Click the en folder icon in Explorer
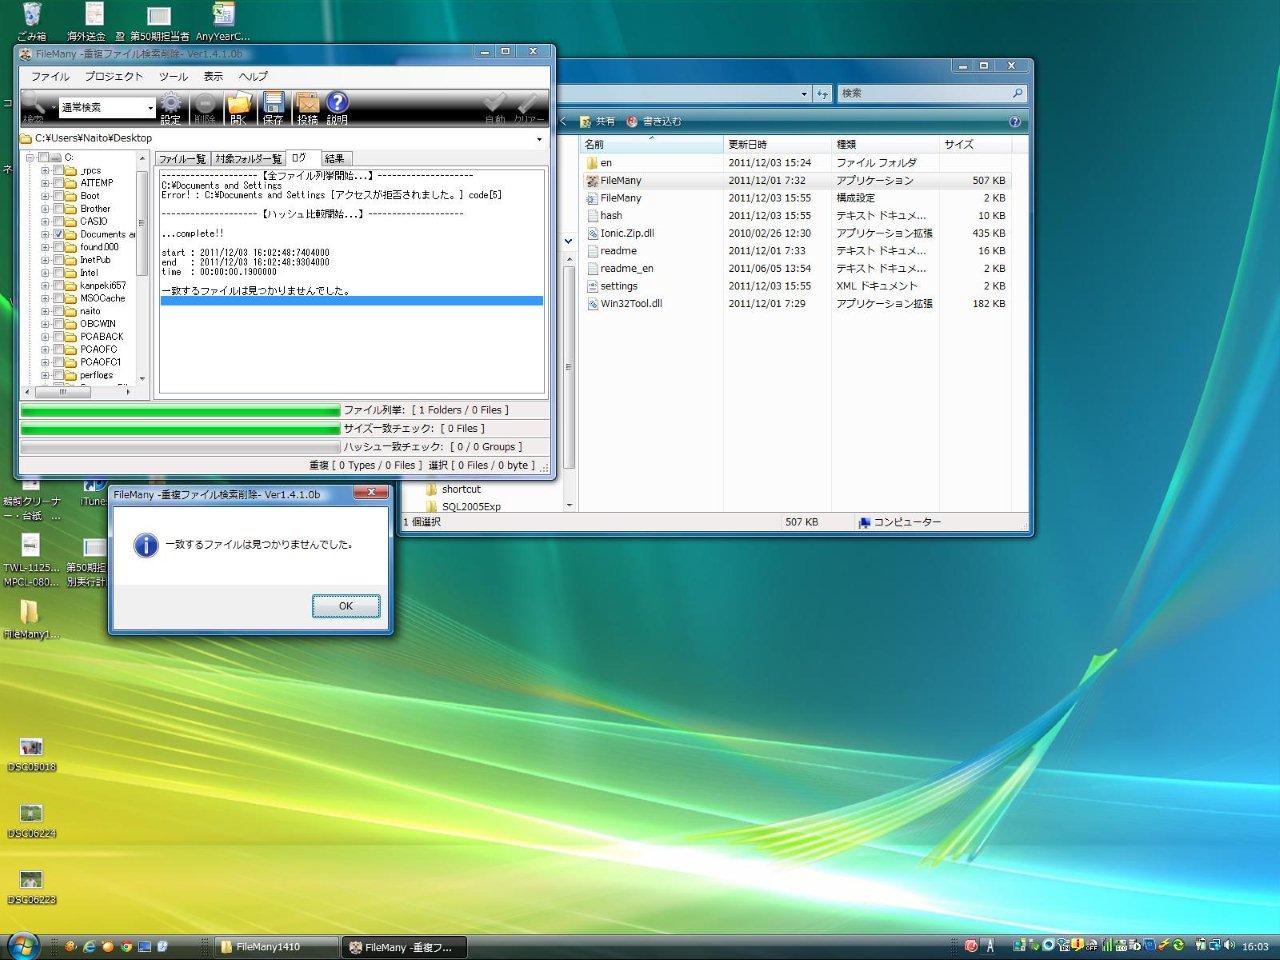This screenshot has width=1280, height=960. [x=592, y=163]
